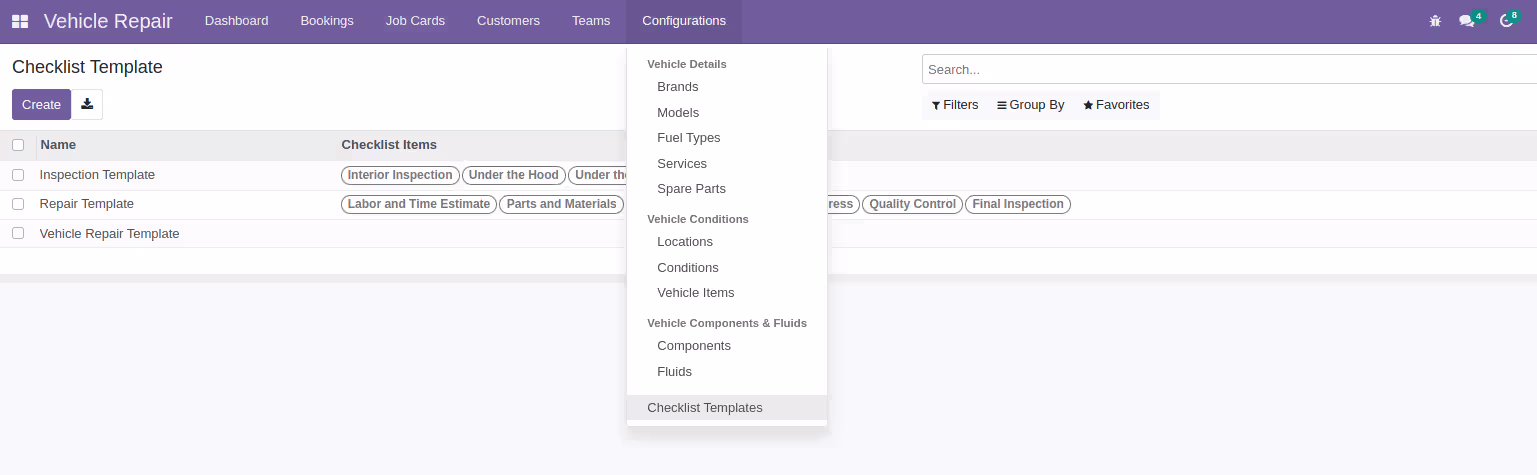Click the Quality Control tag
Screen dimensions: 1537x475
point(912,204)
